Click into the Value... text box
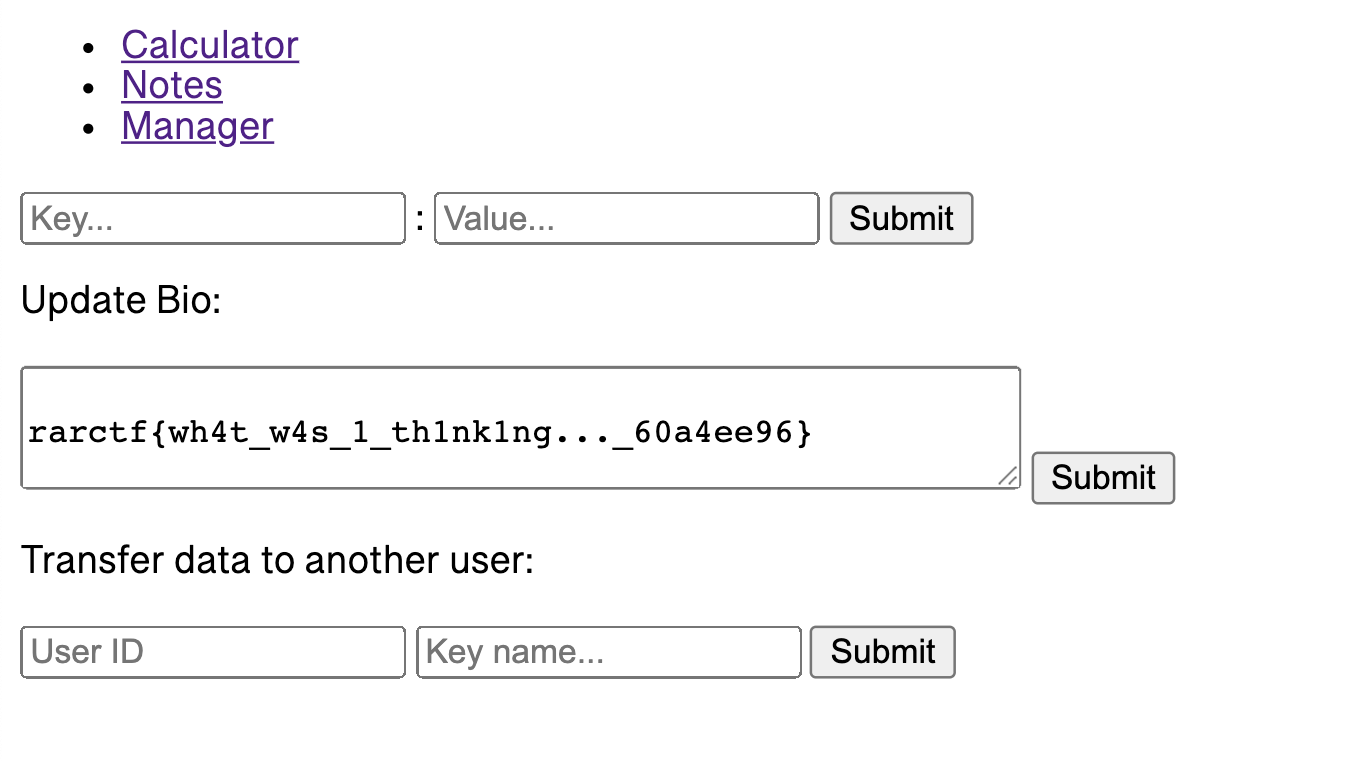The height and width of the screenshot is (762, 1358). [627, 218]
